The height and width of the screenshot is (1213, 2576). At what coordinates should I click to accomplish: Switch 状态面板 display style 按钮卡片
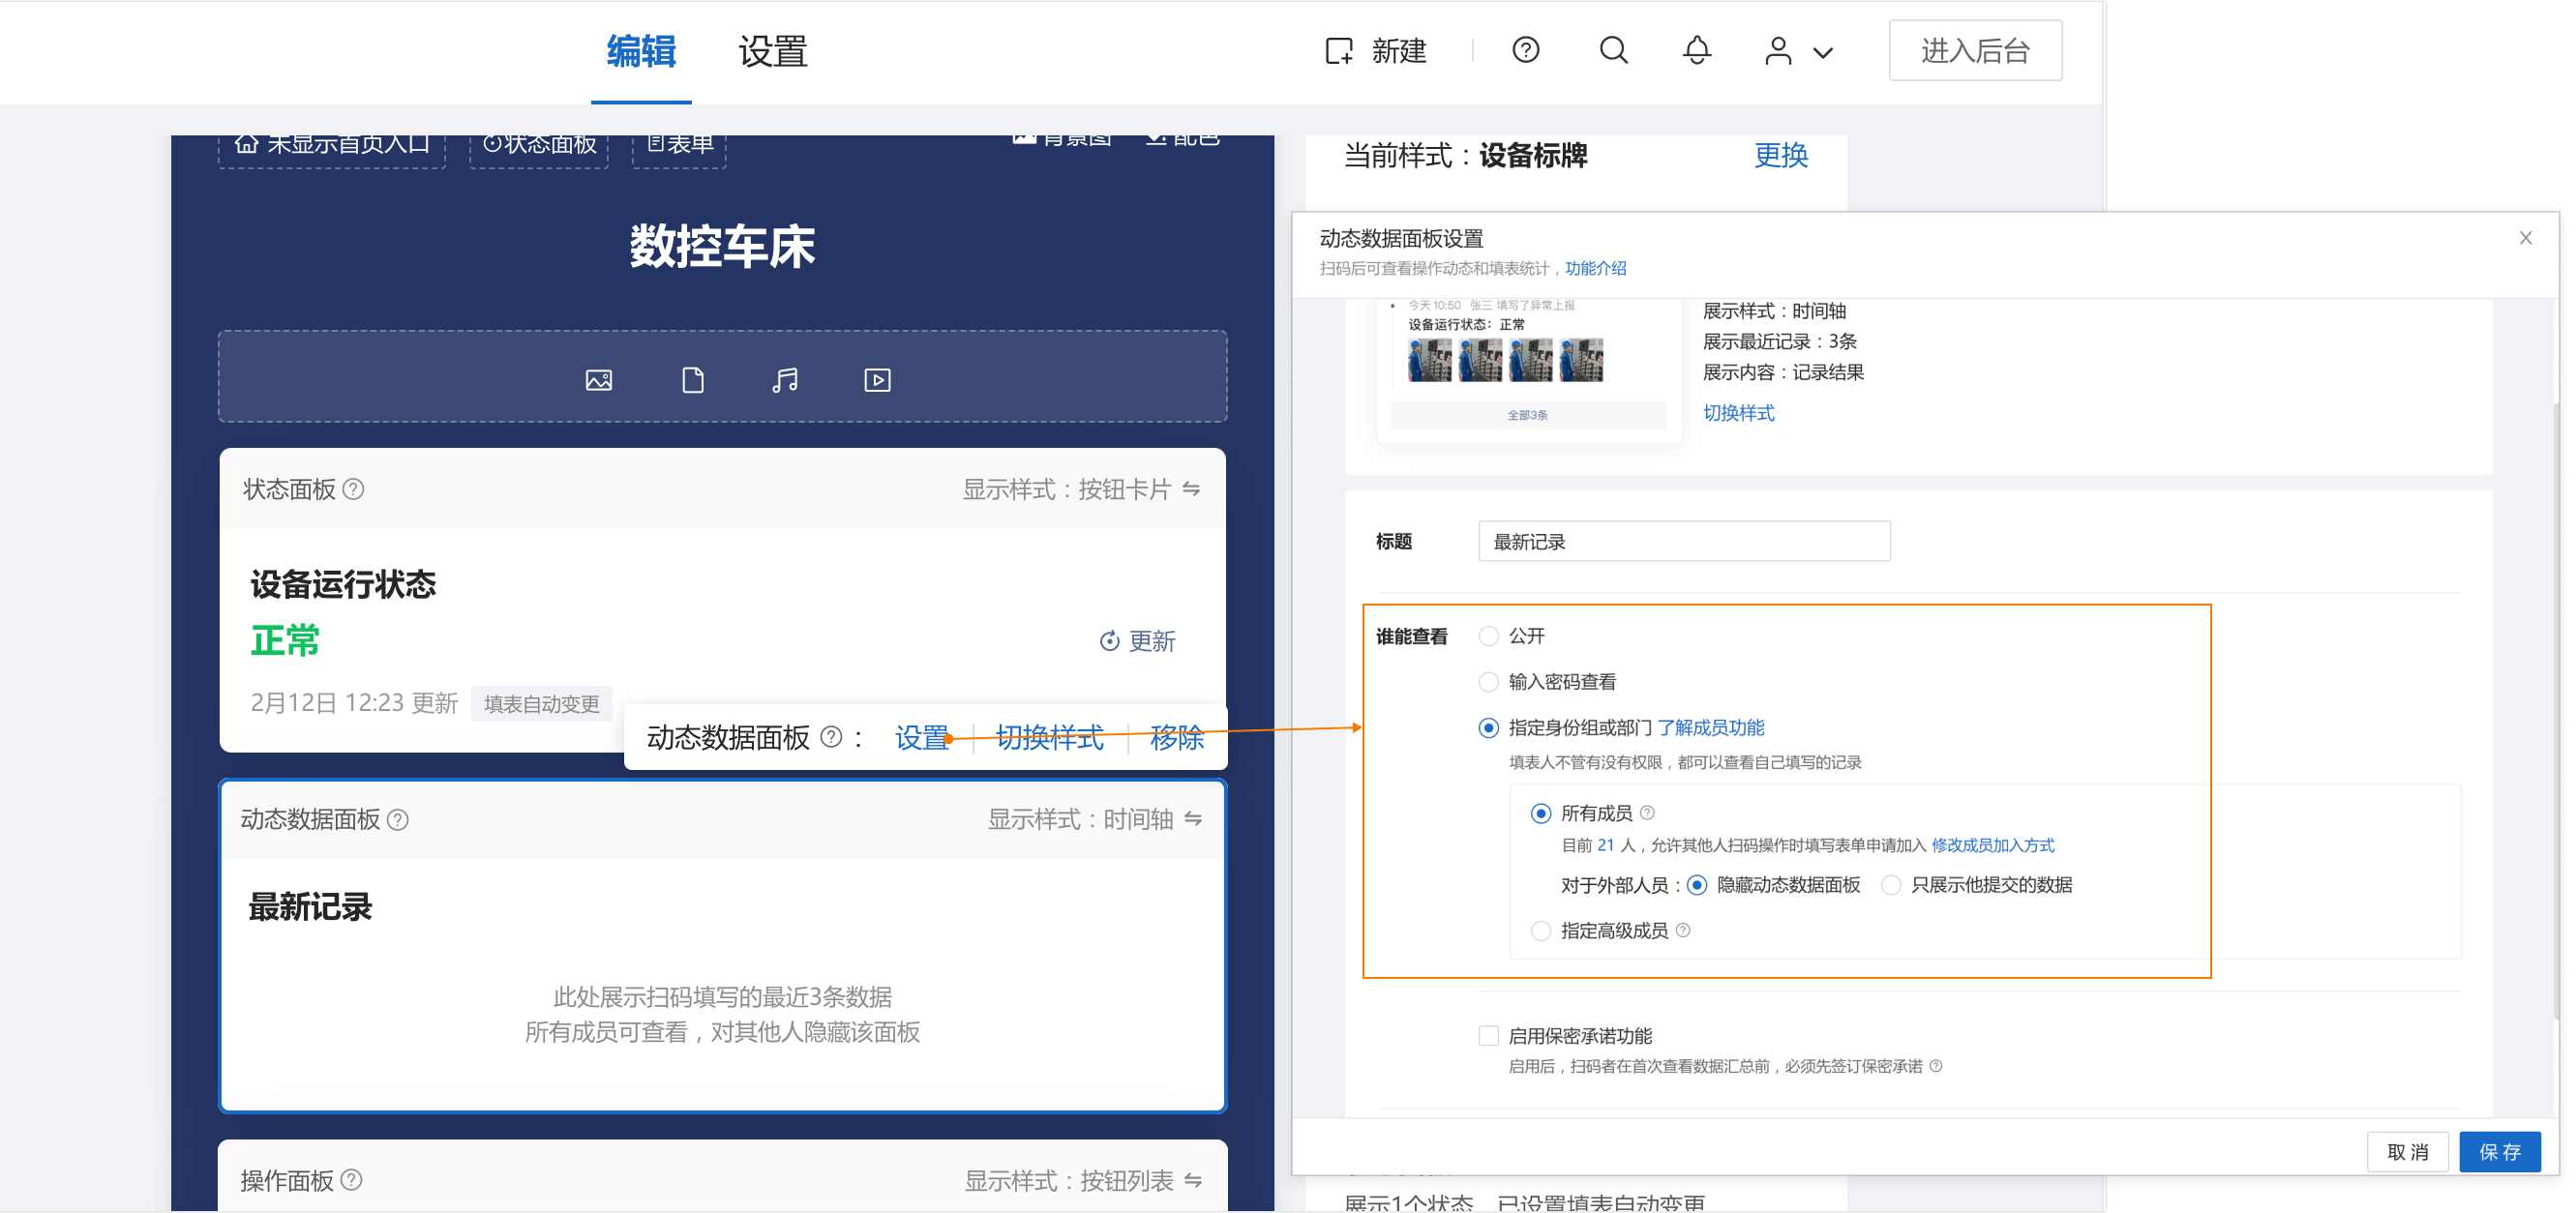tap(1082, 489)
